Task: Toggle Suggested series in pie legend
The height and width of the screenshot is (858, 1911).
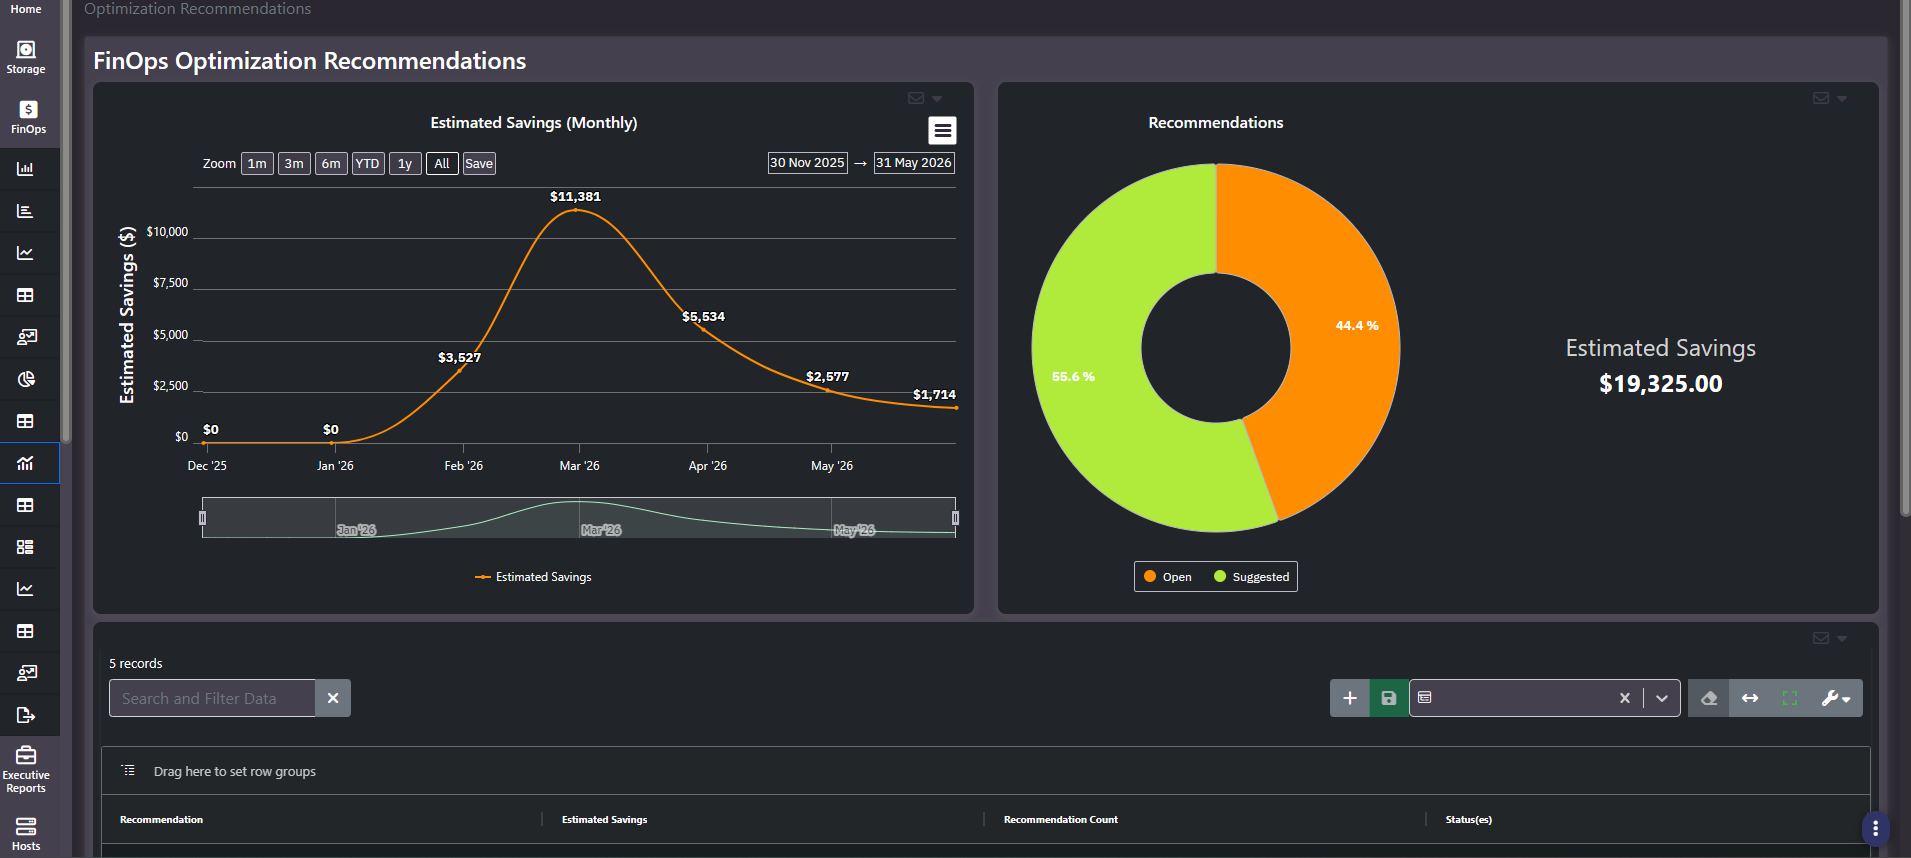Action: [x=1251, y=577]
